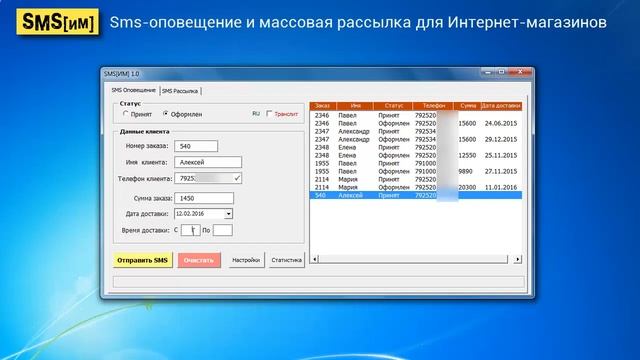Click the Номер заказа input field
Screen dimensions: 640x360
pos(196,146)
